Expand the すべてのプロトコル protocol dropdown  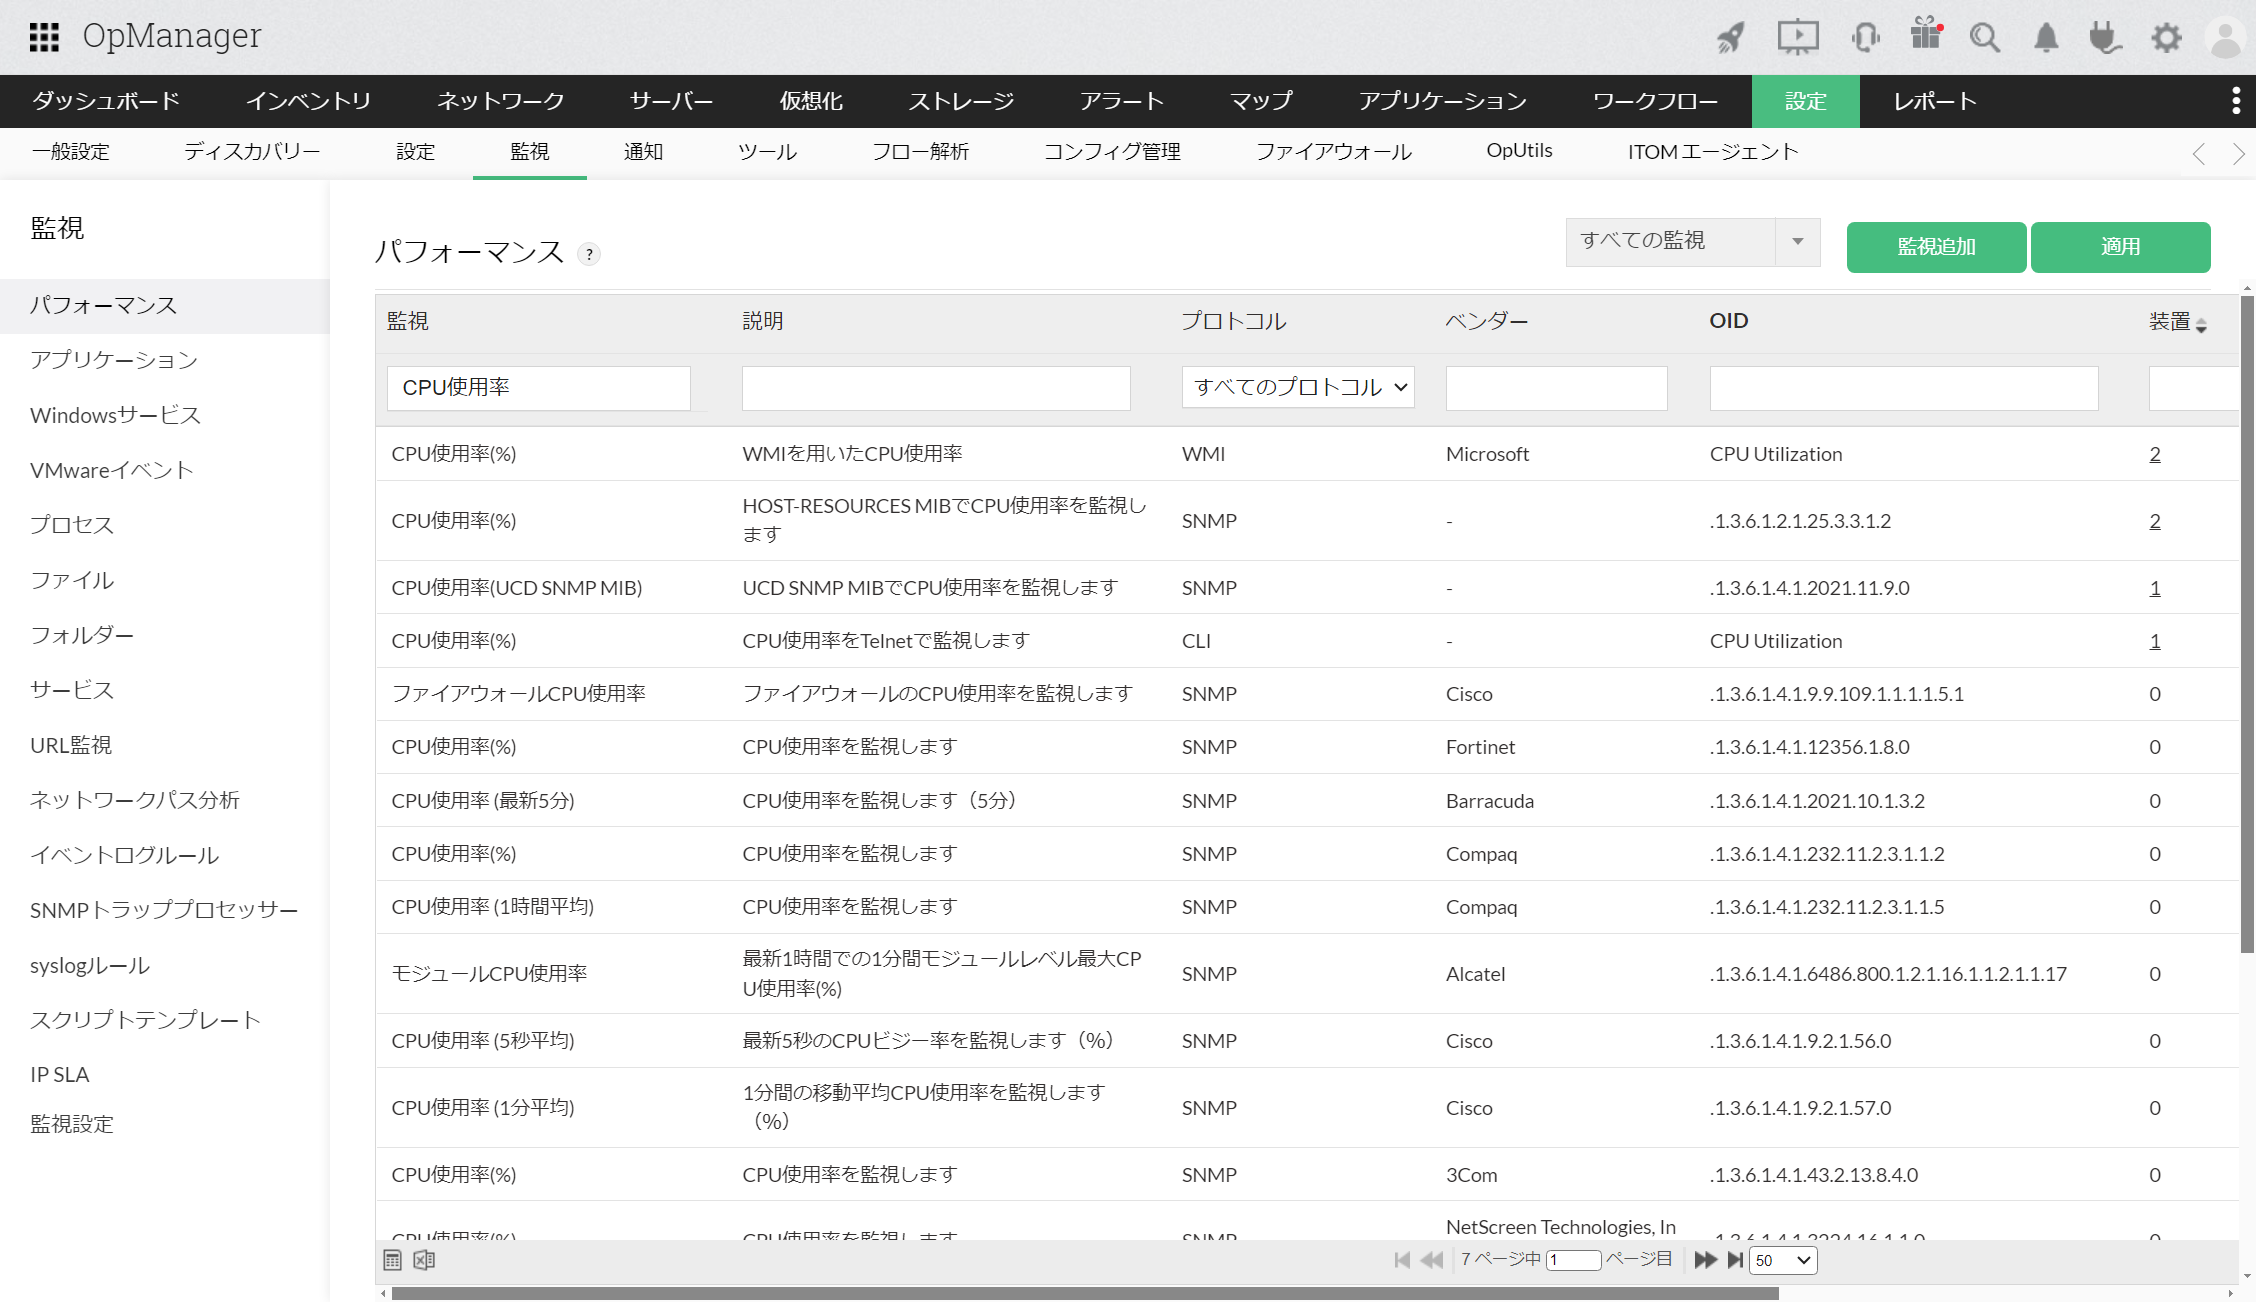(x=1298, y=388)
